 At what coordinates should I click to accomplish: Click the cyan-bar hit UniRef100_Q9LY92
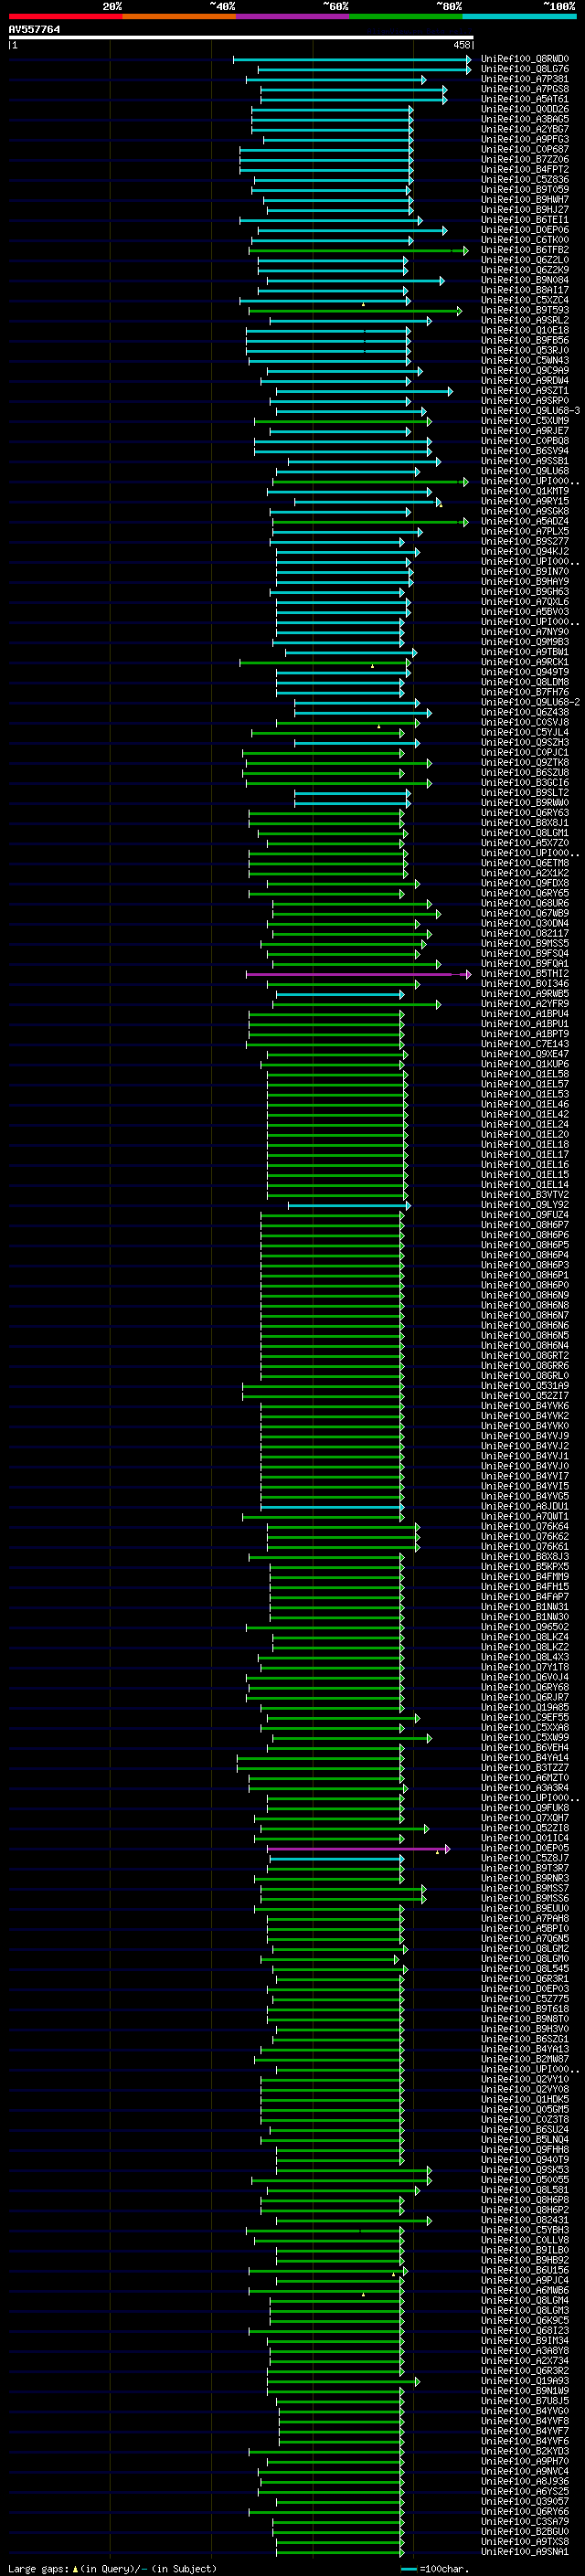(525, 1206)
